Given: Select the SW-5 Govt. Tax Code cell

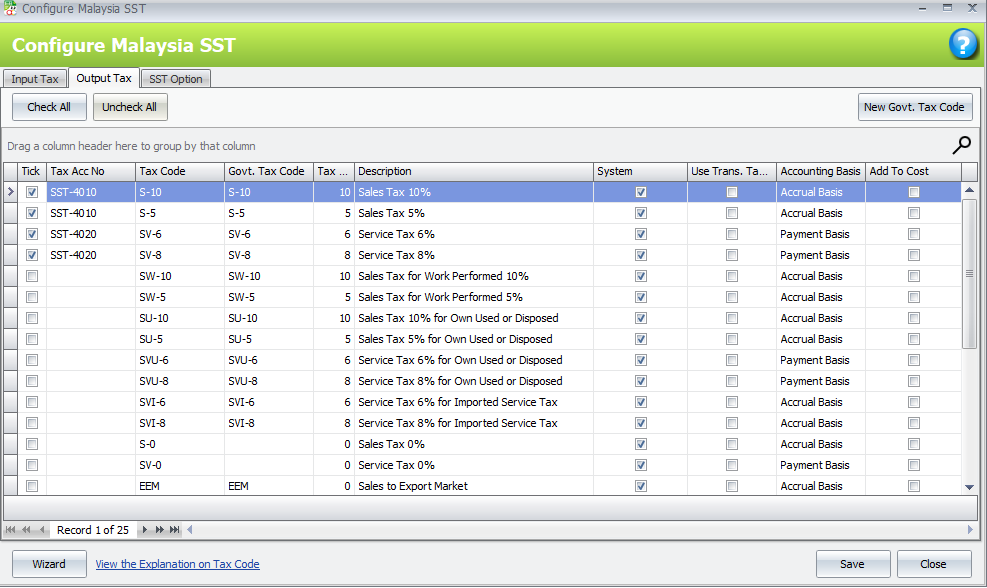Looking at the screenshot, I should (x=269, y=297).
